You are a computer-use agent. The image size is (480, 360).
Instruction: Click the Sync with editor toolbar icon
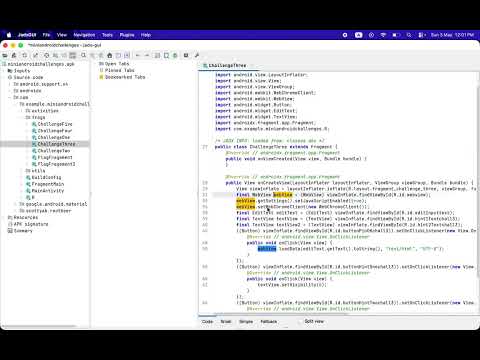tap(47, 55)
